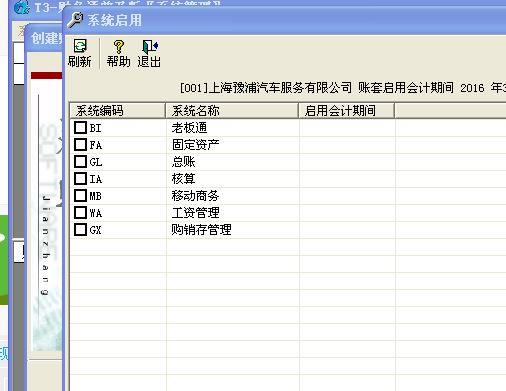Click the 启用会计期间 column header
The height and width of the screenshot is (391, 506).
346,111
